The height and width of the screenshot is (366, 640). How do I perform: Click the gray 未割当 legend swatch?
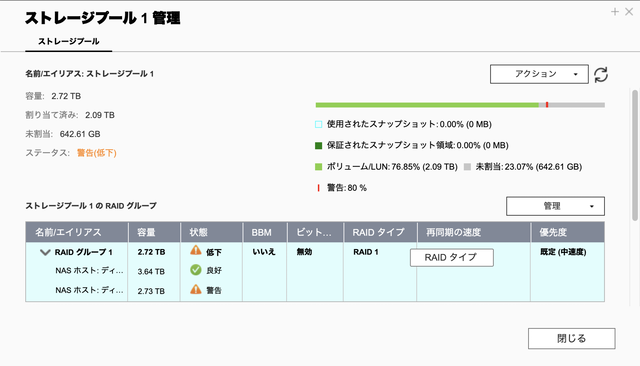point(468,166)
